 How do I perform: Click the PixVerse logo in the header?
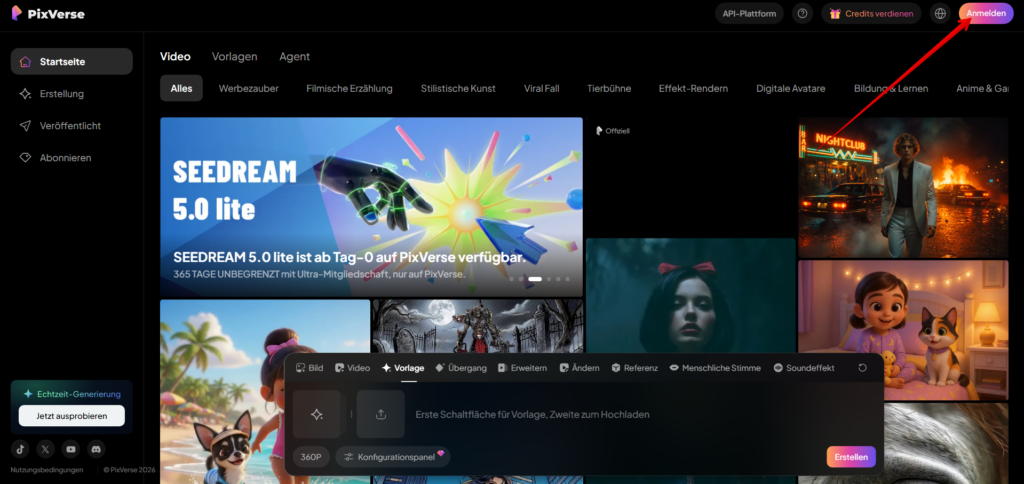(48, 13)
